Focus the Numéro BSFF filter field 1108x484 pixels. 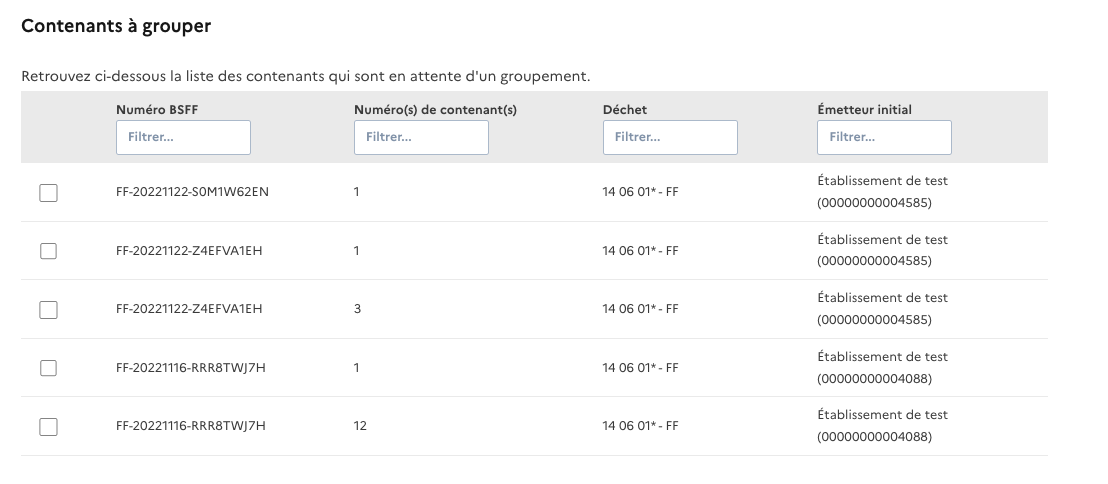coord(183,138)
